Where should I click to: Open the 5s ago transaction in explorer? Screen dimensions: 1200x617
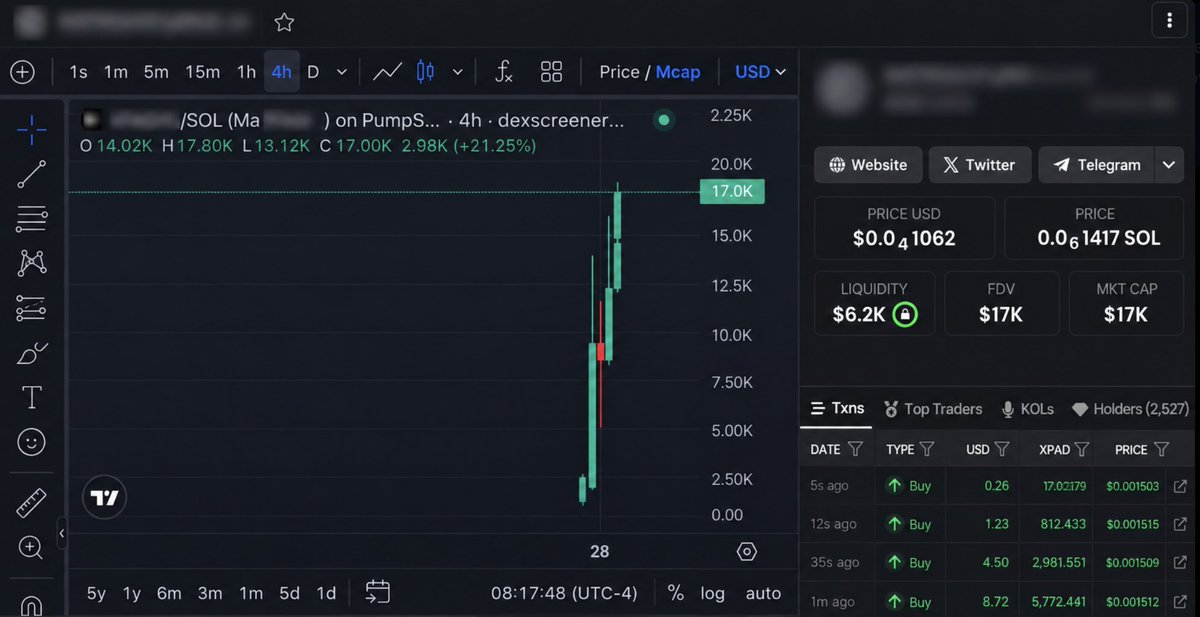pyautogui.click(x=1180, y=486)
